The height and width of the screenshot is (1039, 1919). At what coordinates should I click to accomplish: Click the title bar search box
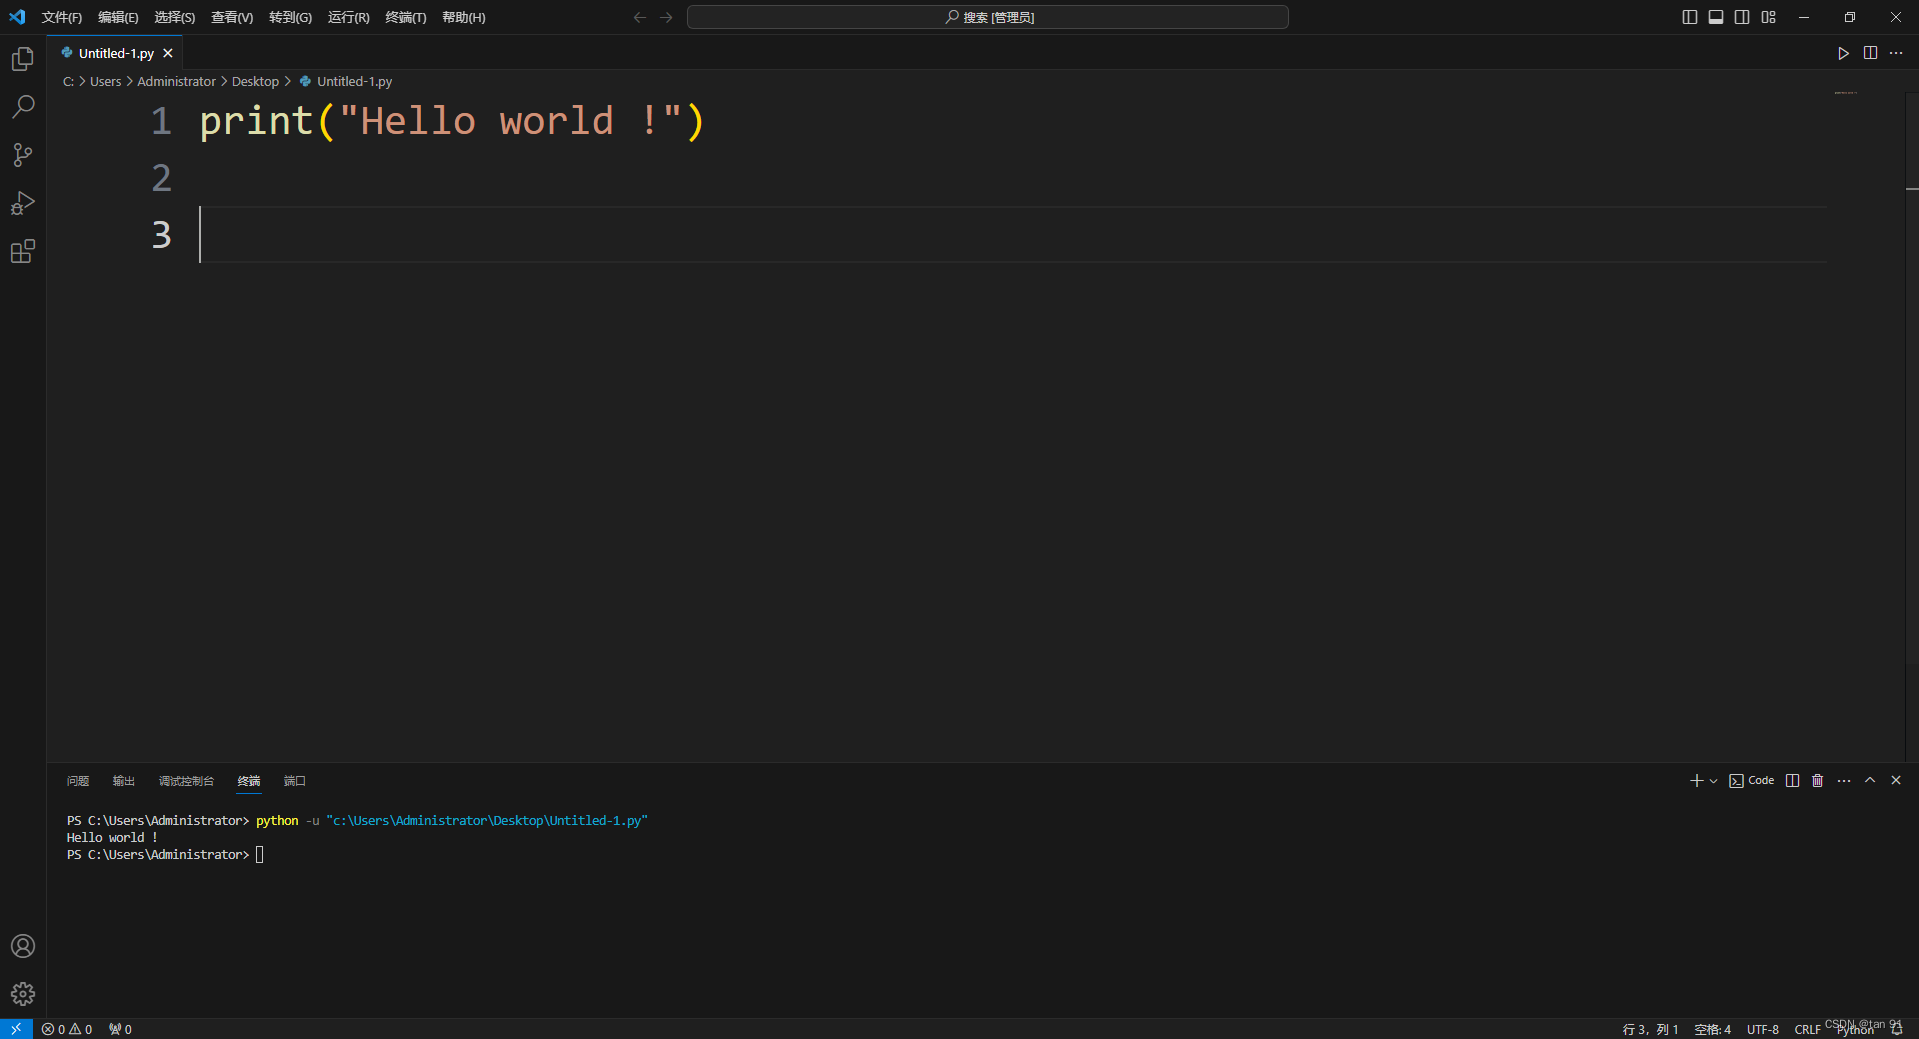pyautogui.click(x=988, y=17)
